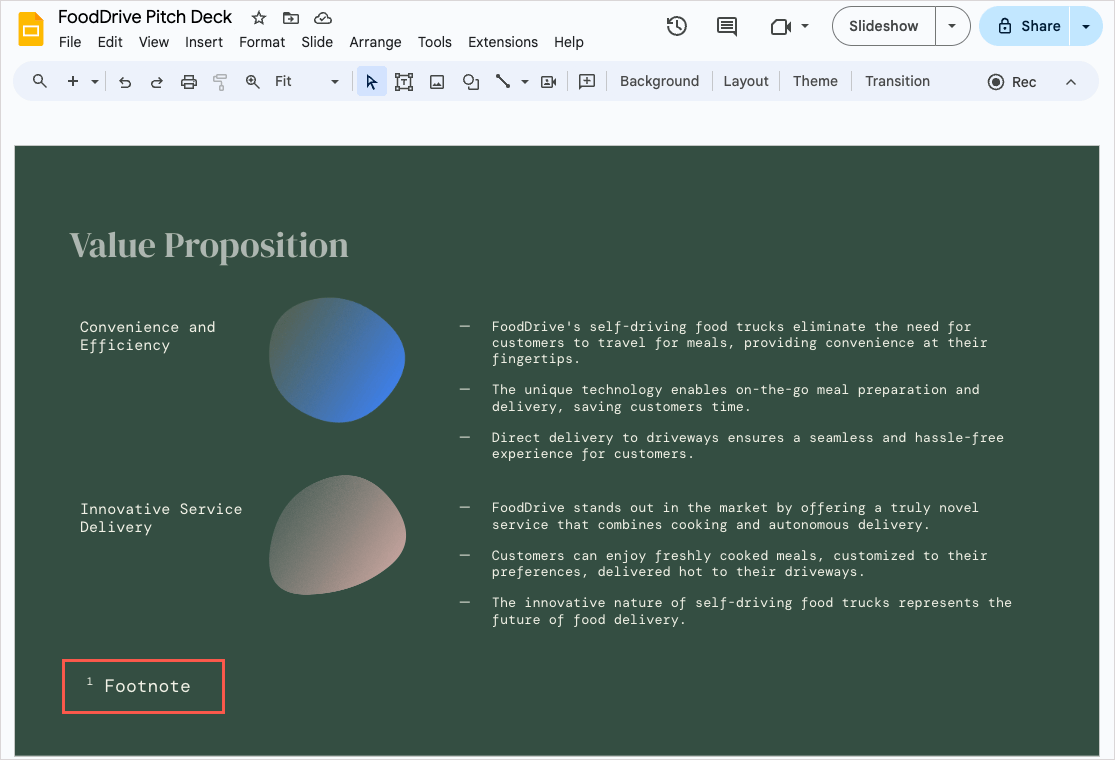Select the pink-gray gradient blob shape
1115x760 pixels.
[337, 535]
